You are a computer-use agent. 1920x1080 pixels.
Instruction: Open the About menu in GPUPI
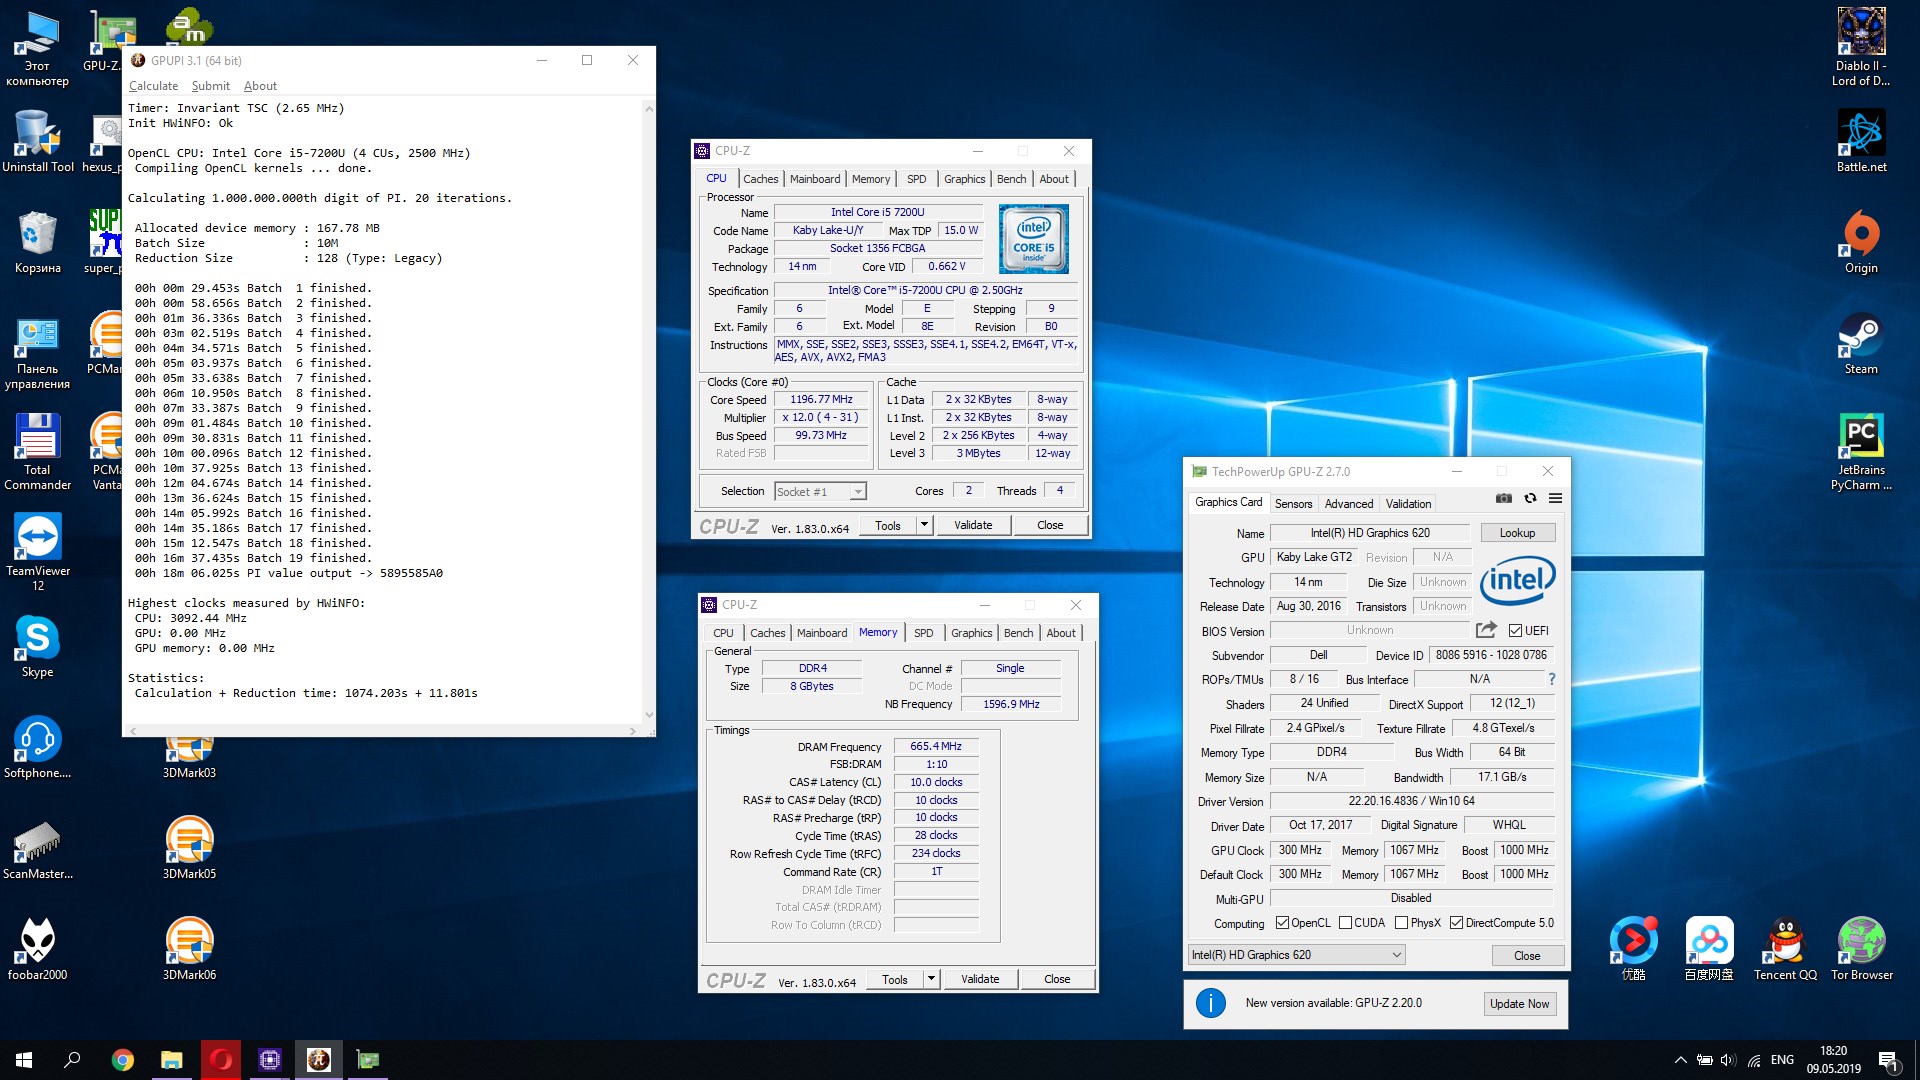pyautogui.click(x=260, y=86)
